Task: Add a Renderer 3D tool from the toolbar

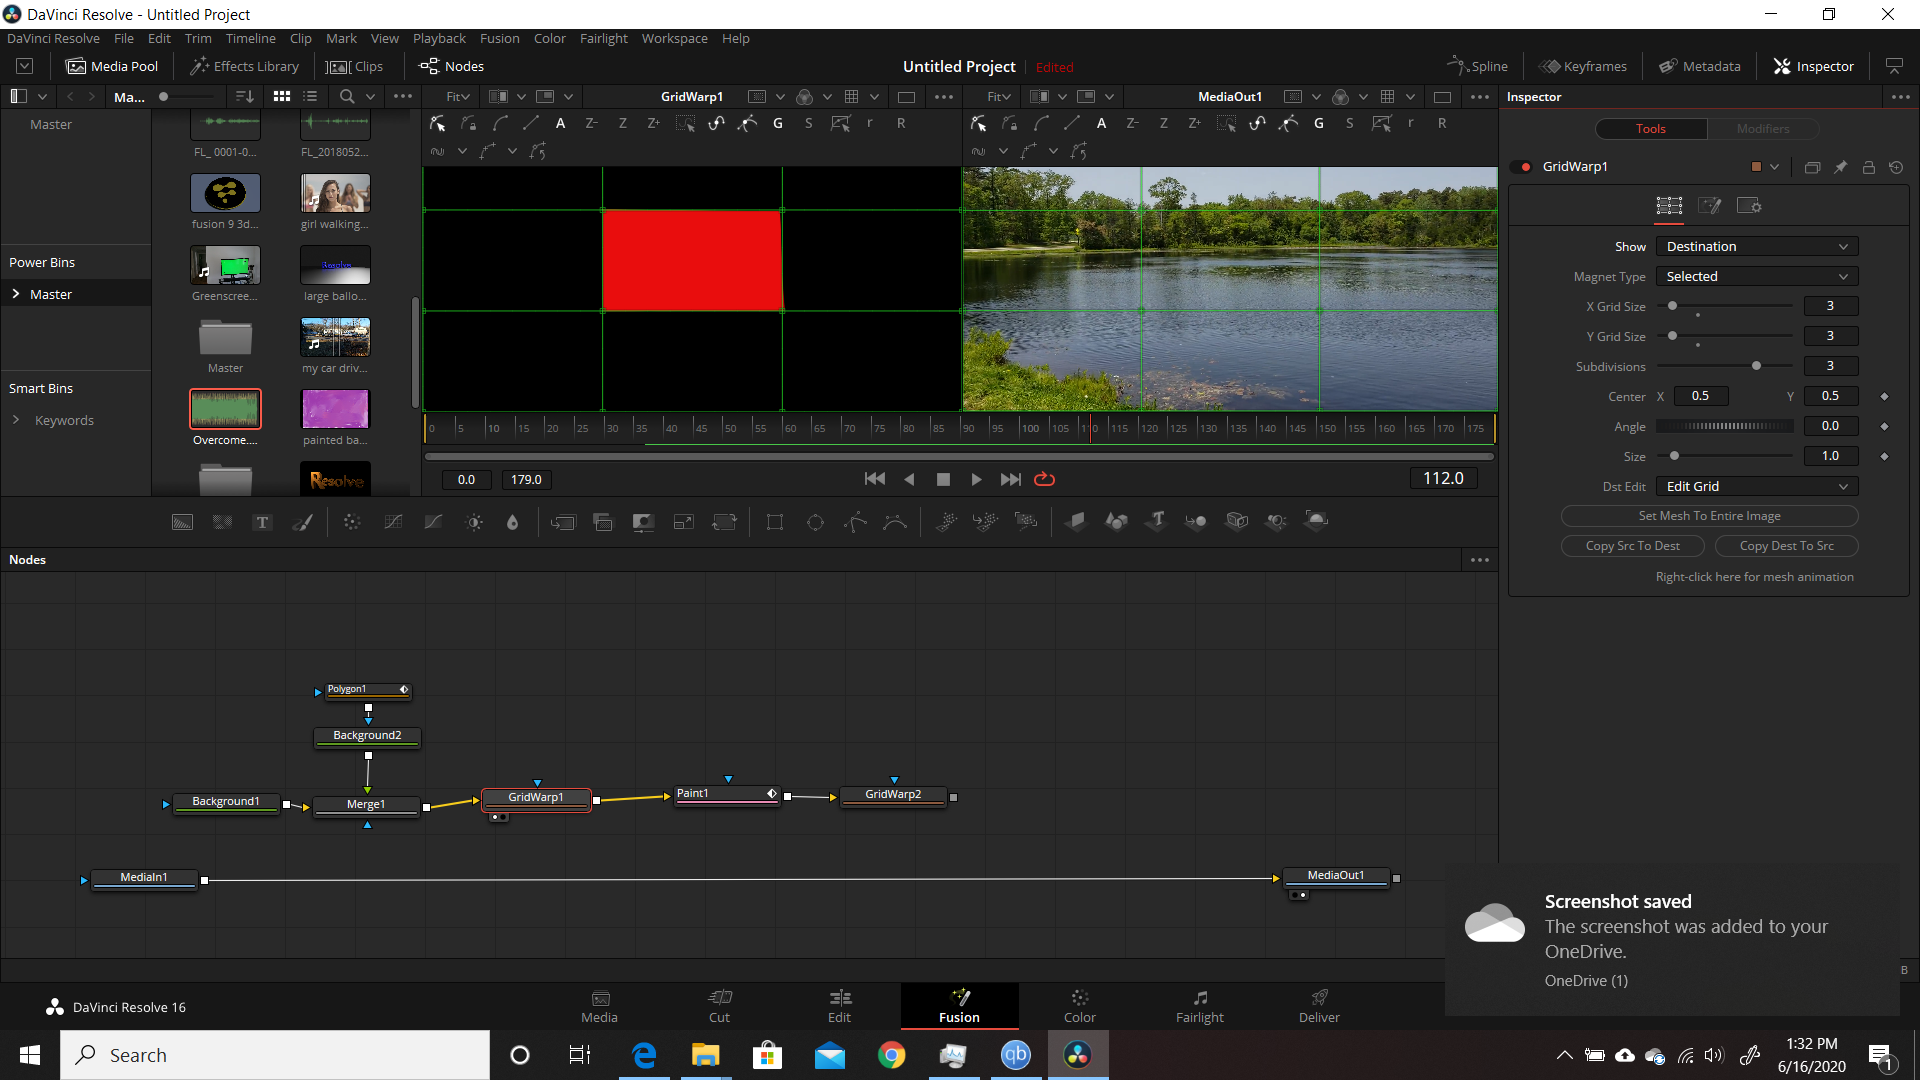Action: pyautogui.click(x=1317, y=521)
